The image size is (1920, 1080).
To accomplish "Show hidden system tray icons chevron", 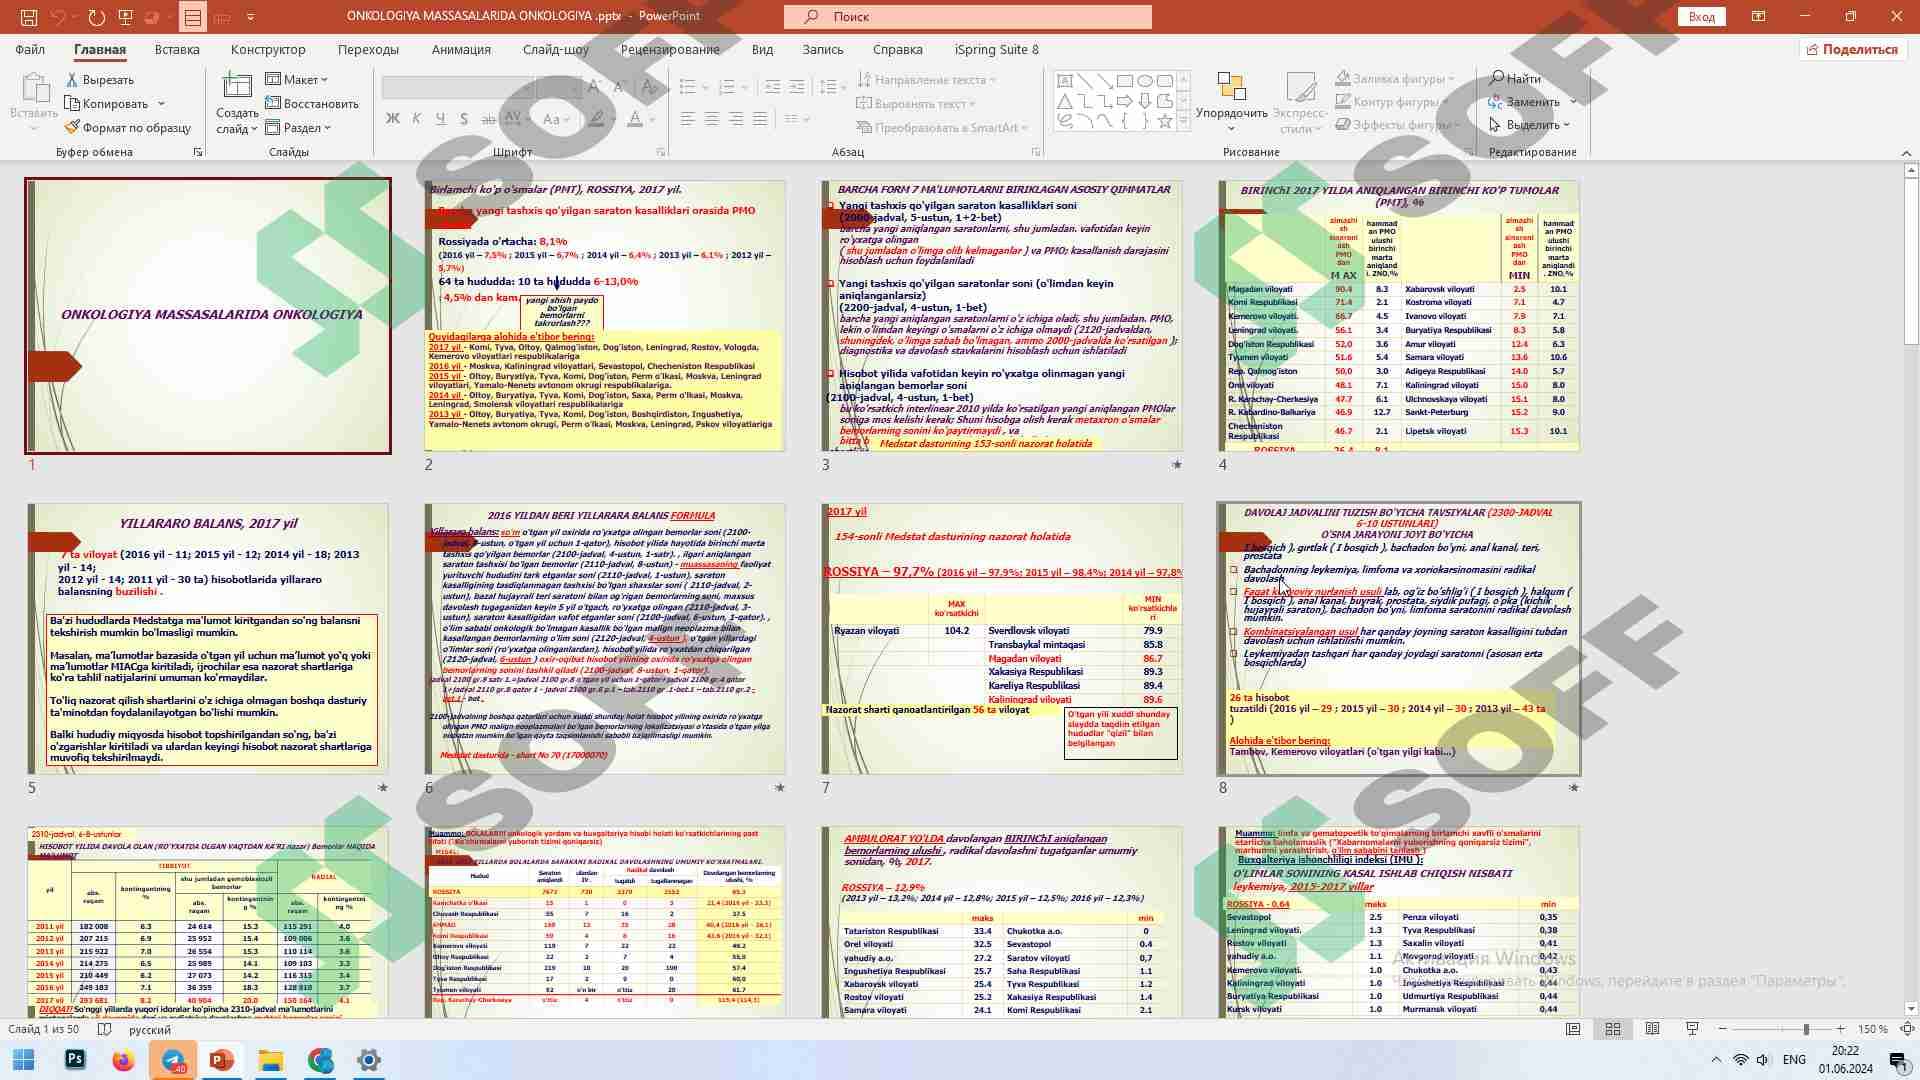I will [1716, 1060].
